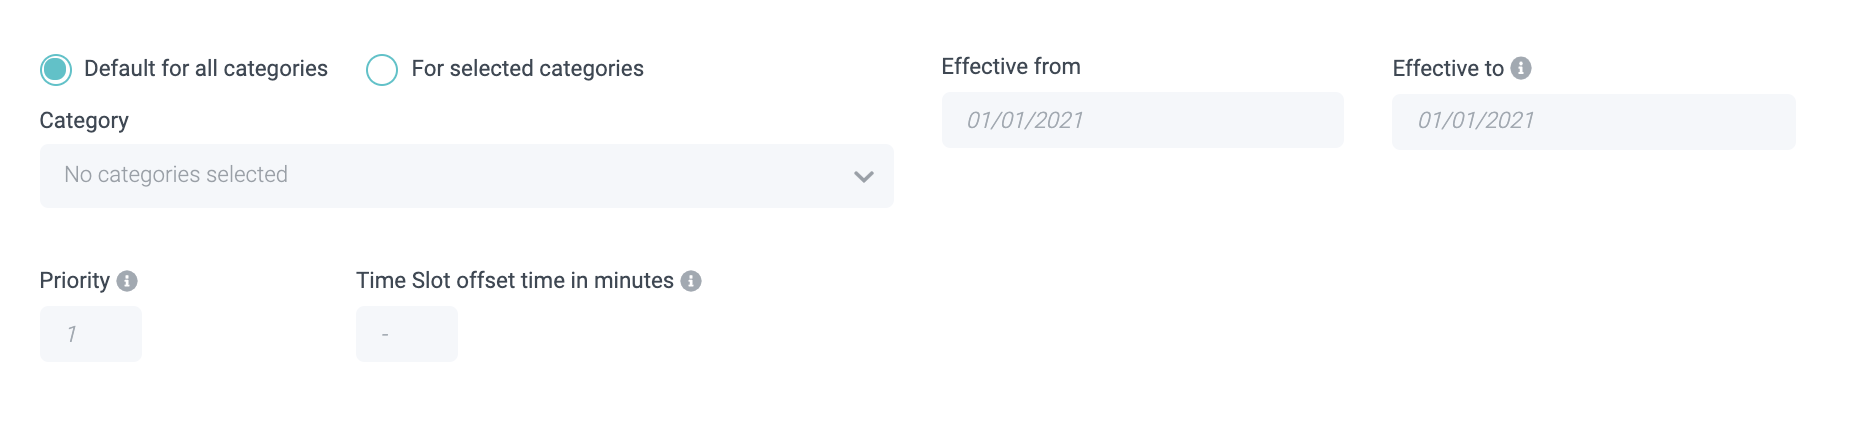Enable the For selected categories radio button
The width and height of the screenshot is (1862, 446).
[x=382, y=69]
